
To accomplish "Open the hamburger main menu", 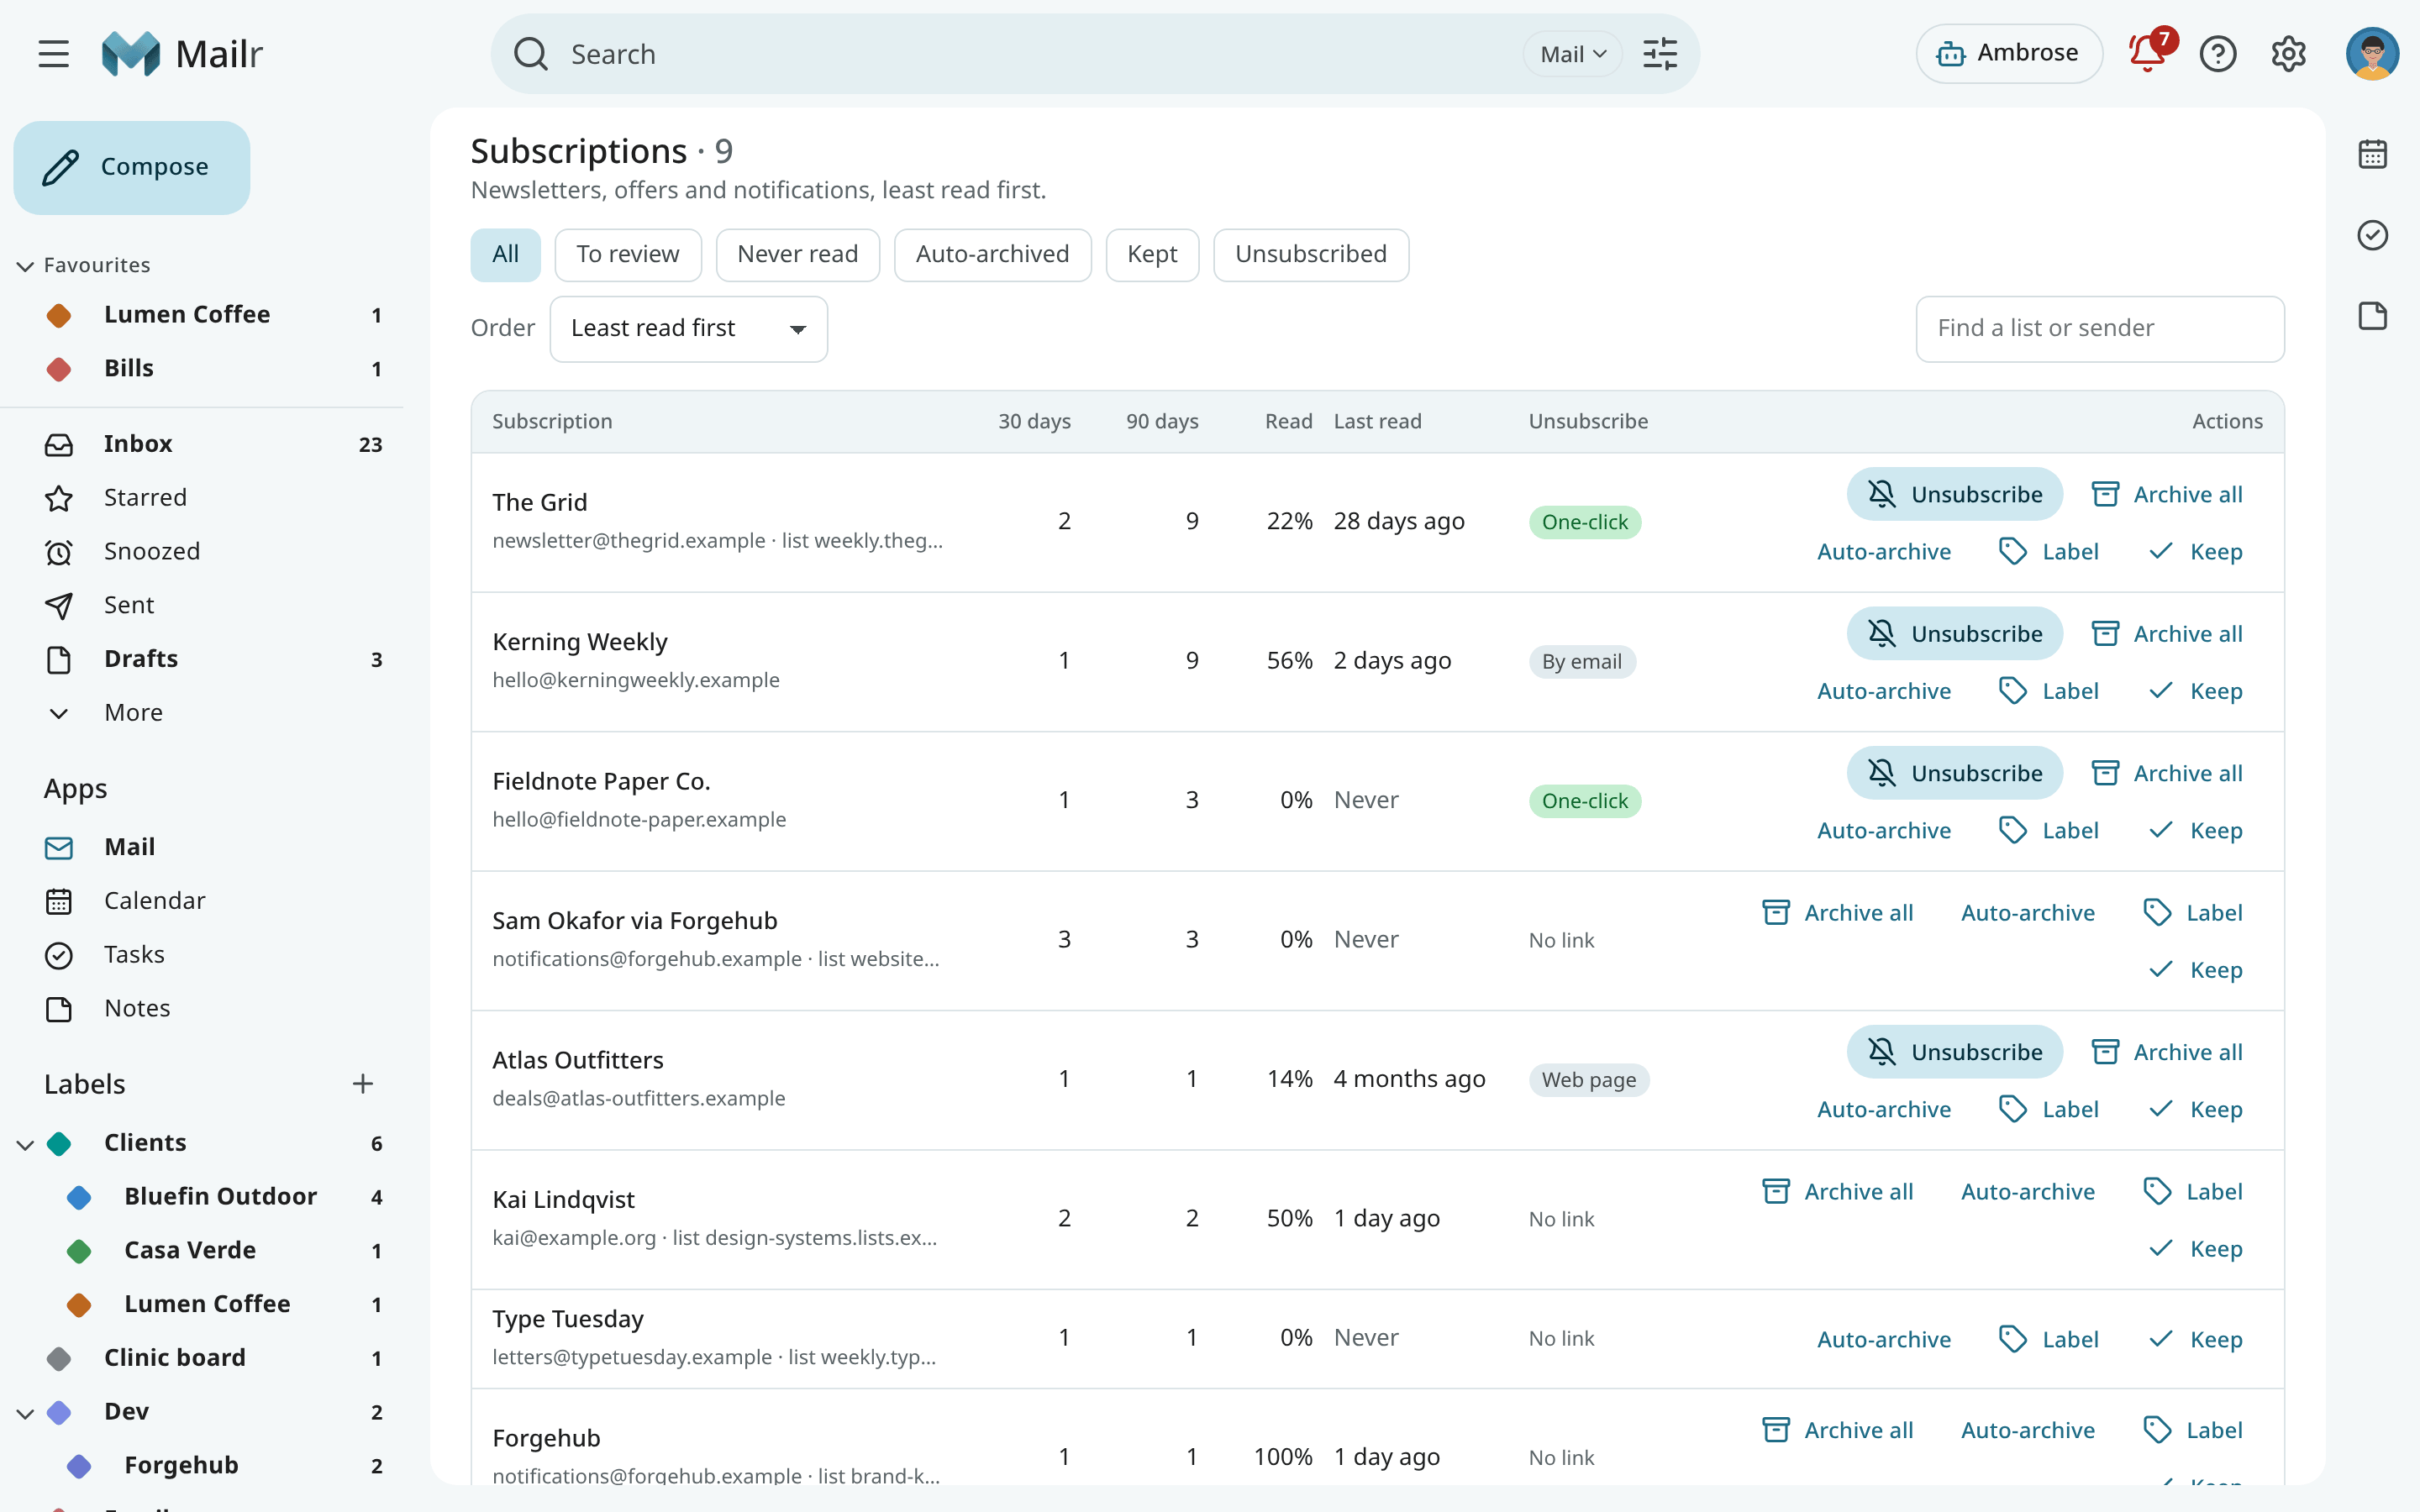I will [54, 54].
